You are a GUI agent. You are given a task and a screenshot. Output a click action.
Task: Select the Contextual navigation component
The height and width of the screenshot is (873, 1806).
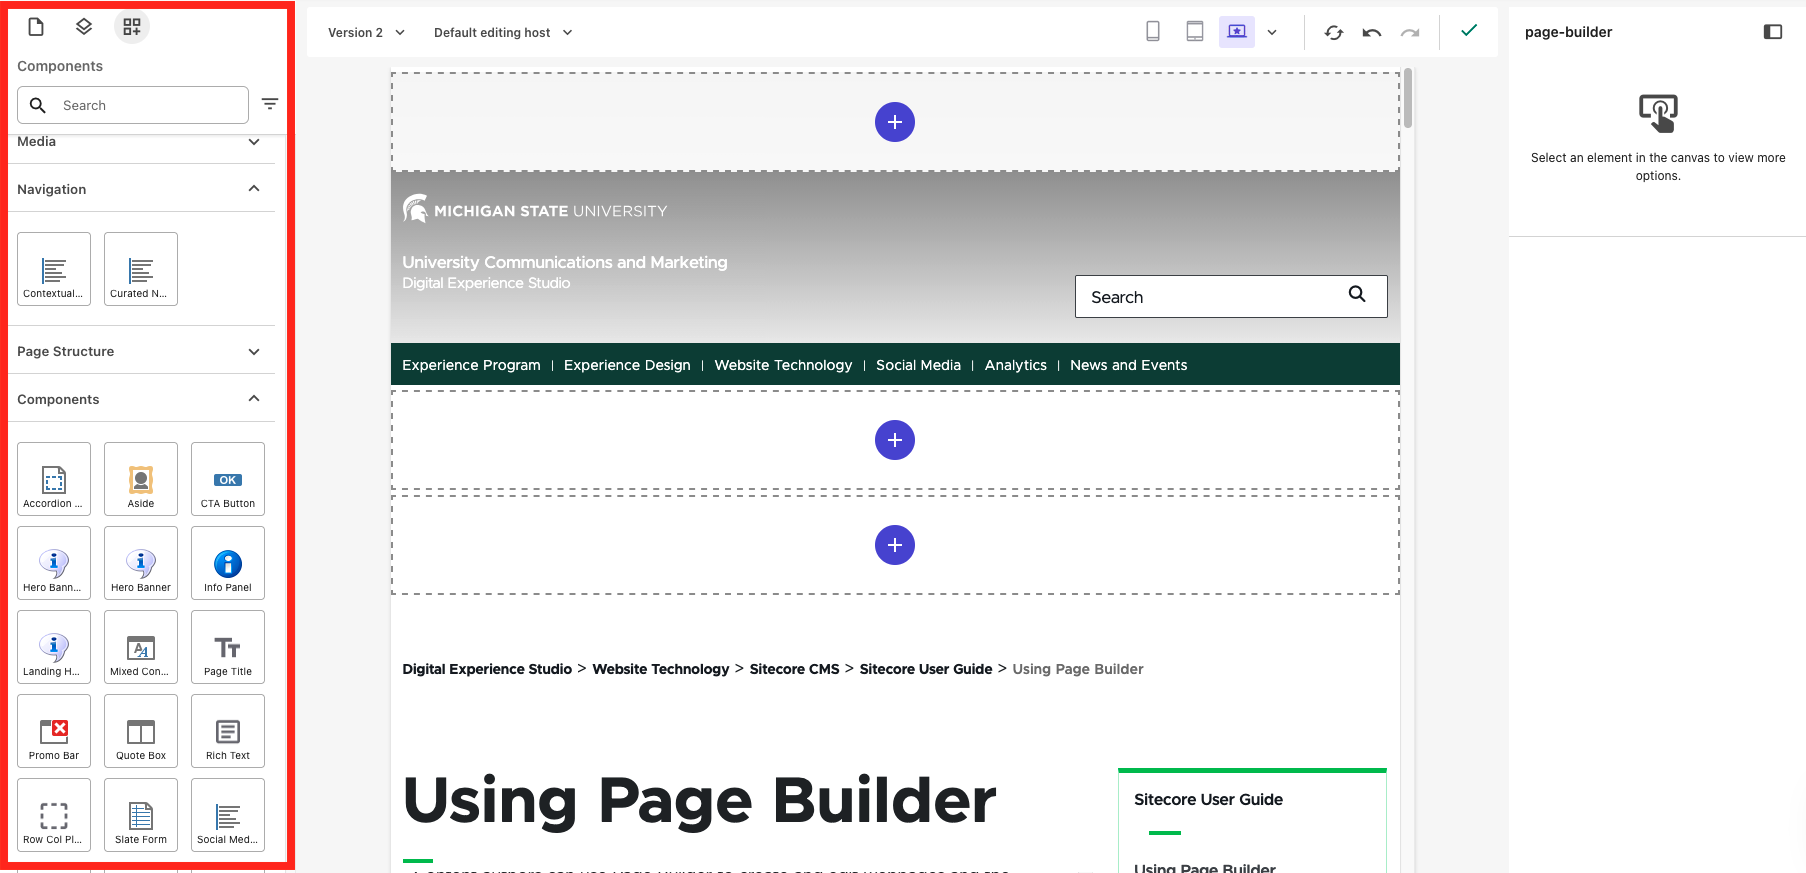click(x=54, y=269)
